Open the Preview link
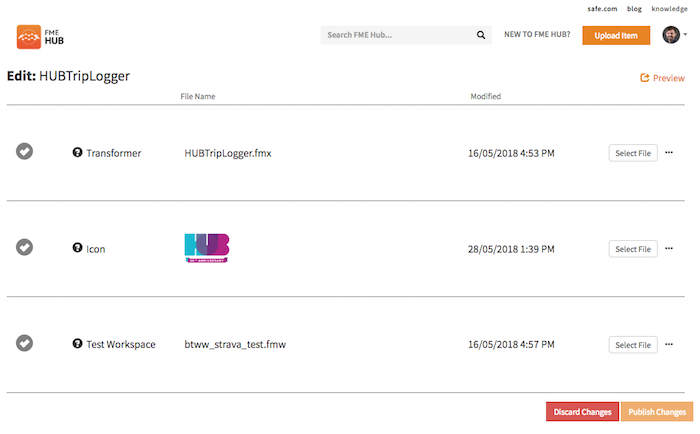The width and height of the screenshot is (700, 434). coord(662,78)
